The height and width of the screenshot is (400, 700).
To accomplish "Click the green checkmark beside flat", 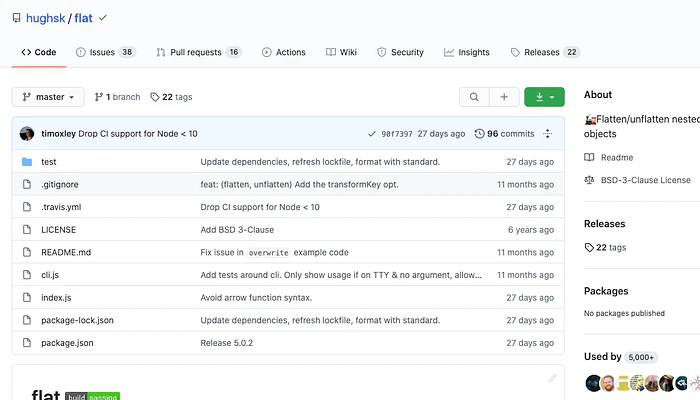I will (103, 18).
